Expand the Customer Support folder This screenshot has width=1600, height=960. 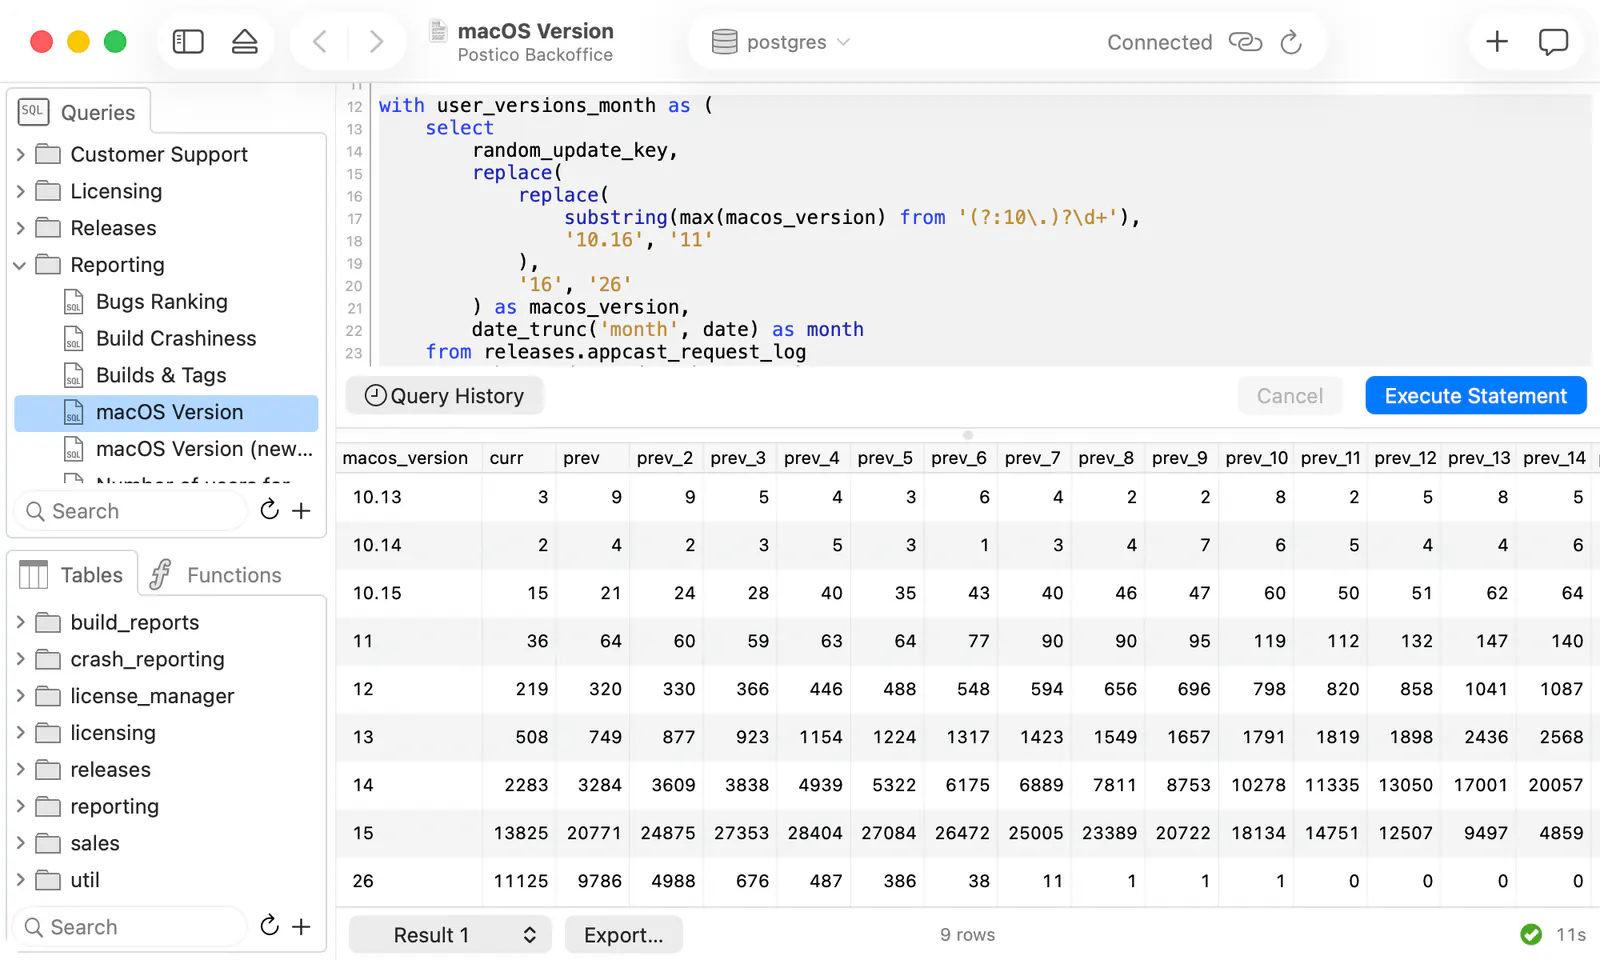point(20,155)
